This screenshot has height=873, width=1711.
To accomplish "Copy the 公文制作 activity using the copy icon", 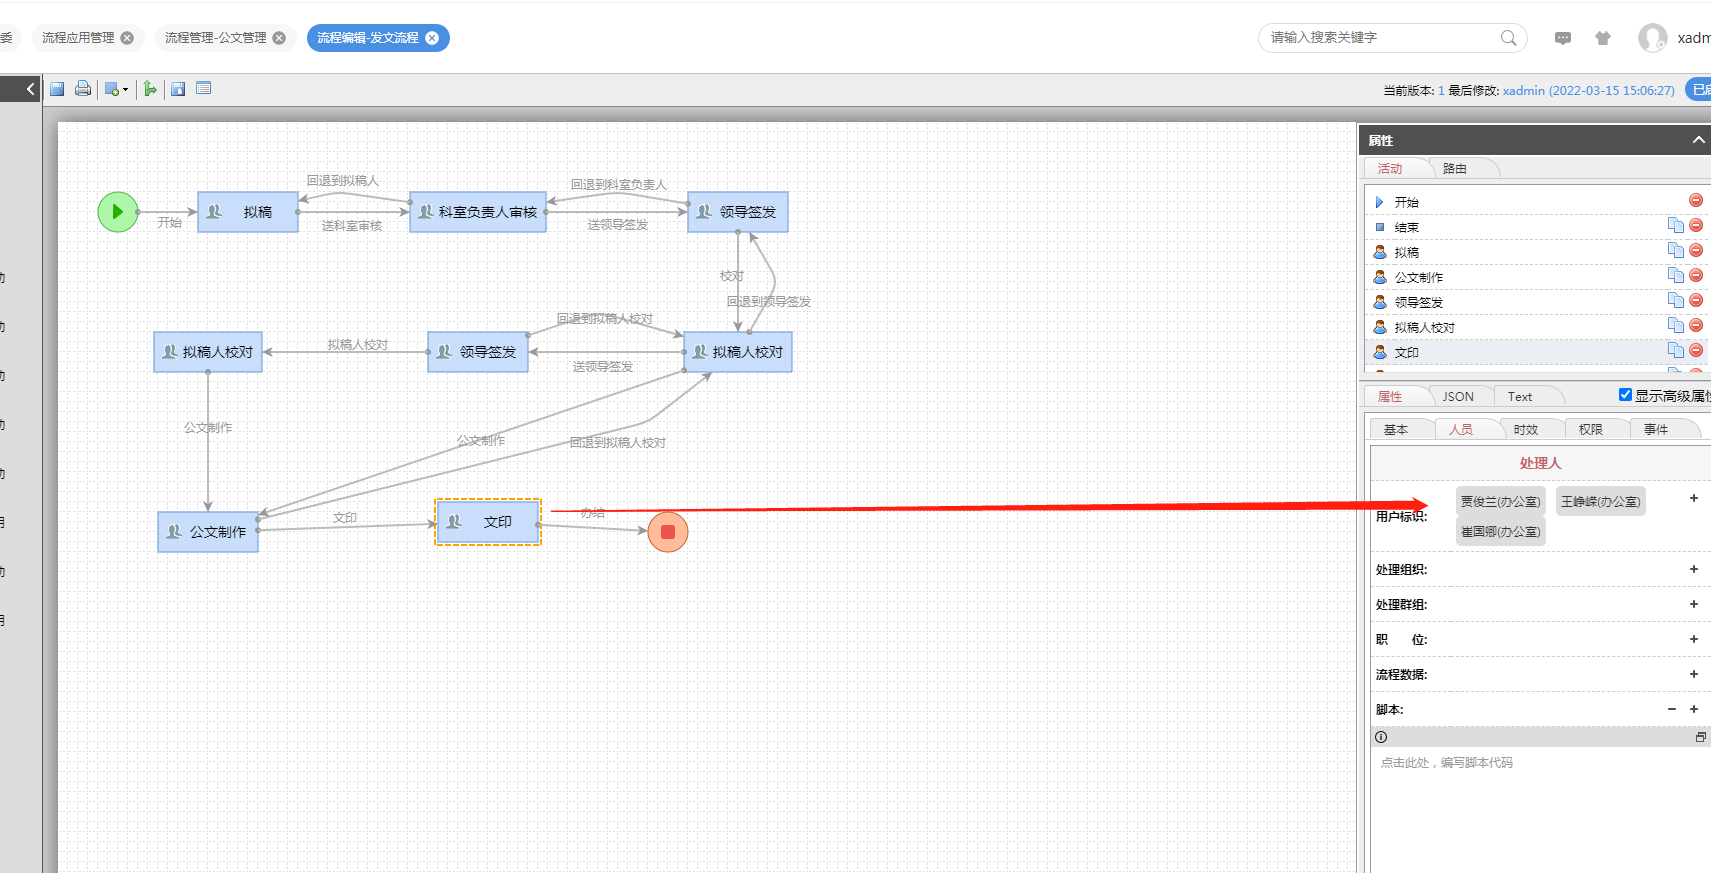I will pos(1675,276).
